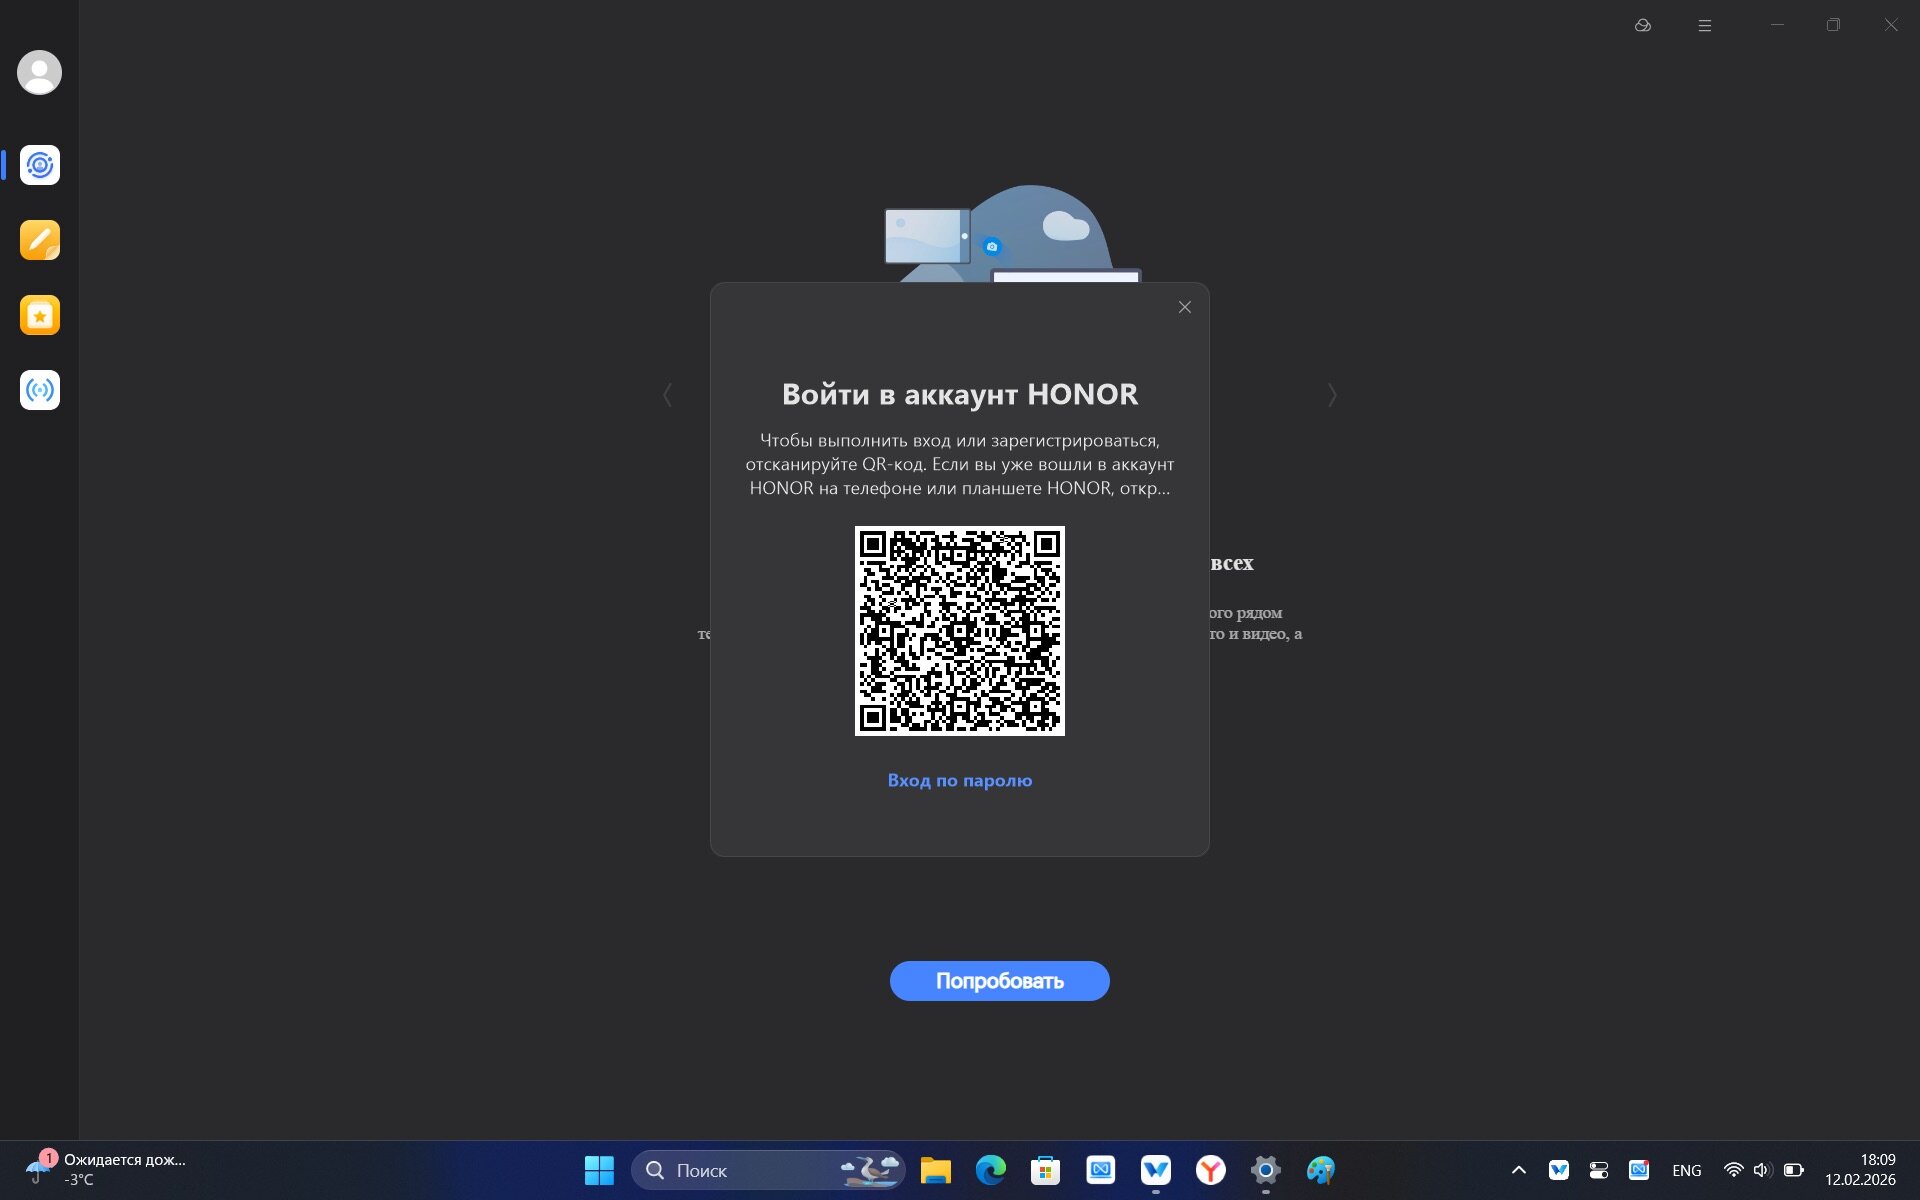
Task: Click the Windows taskbar search field 'Поиск'
Action: coord(740,1170)
